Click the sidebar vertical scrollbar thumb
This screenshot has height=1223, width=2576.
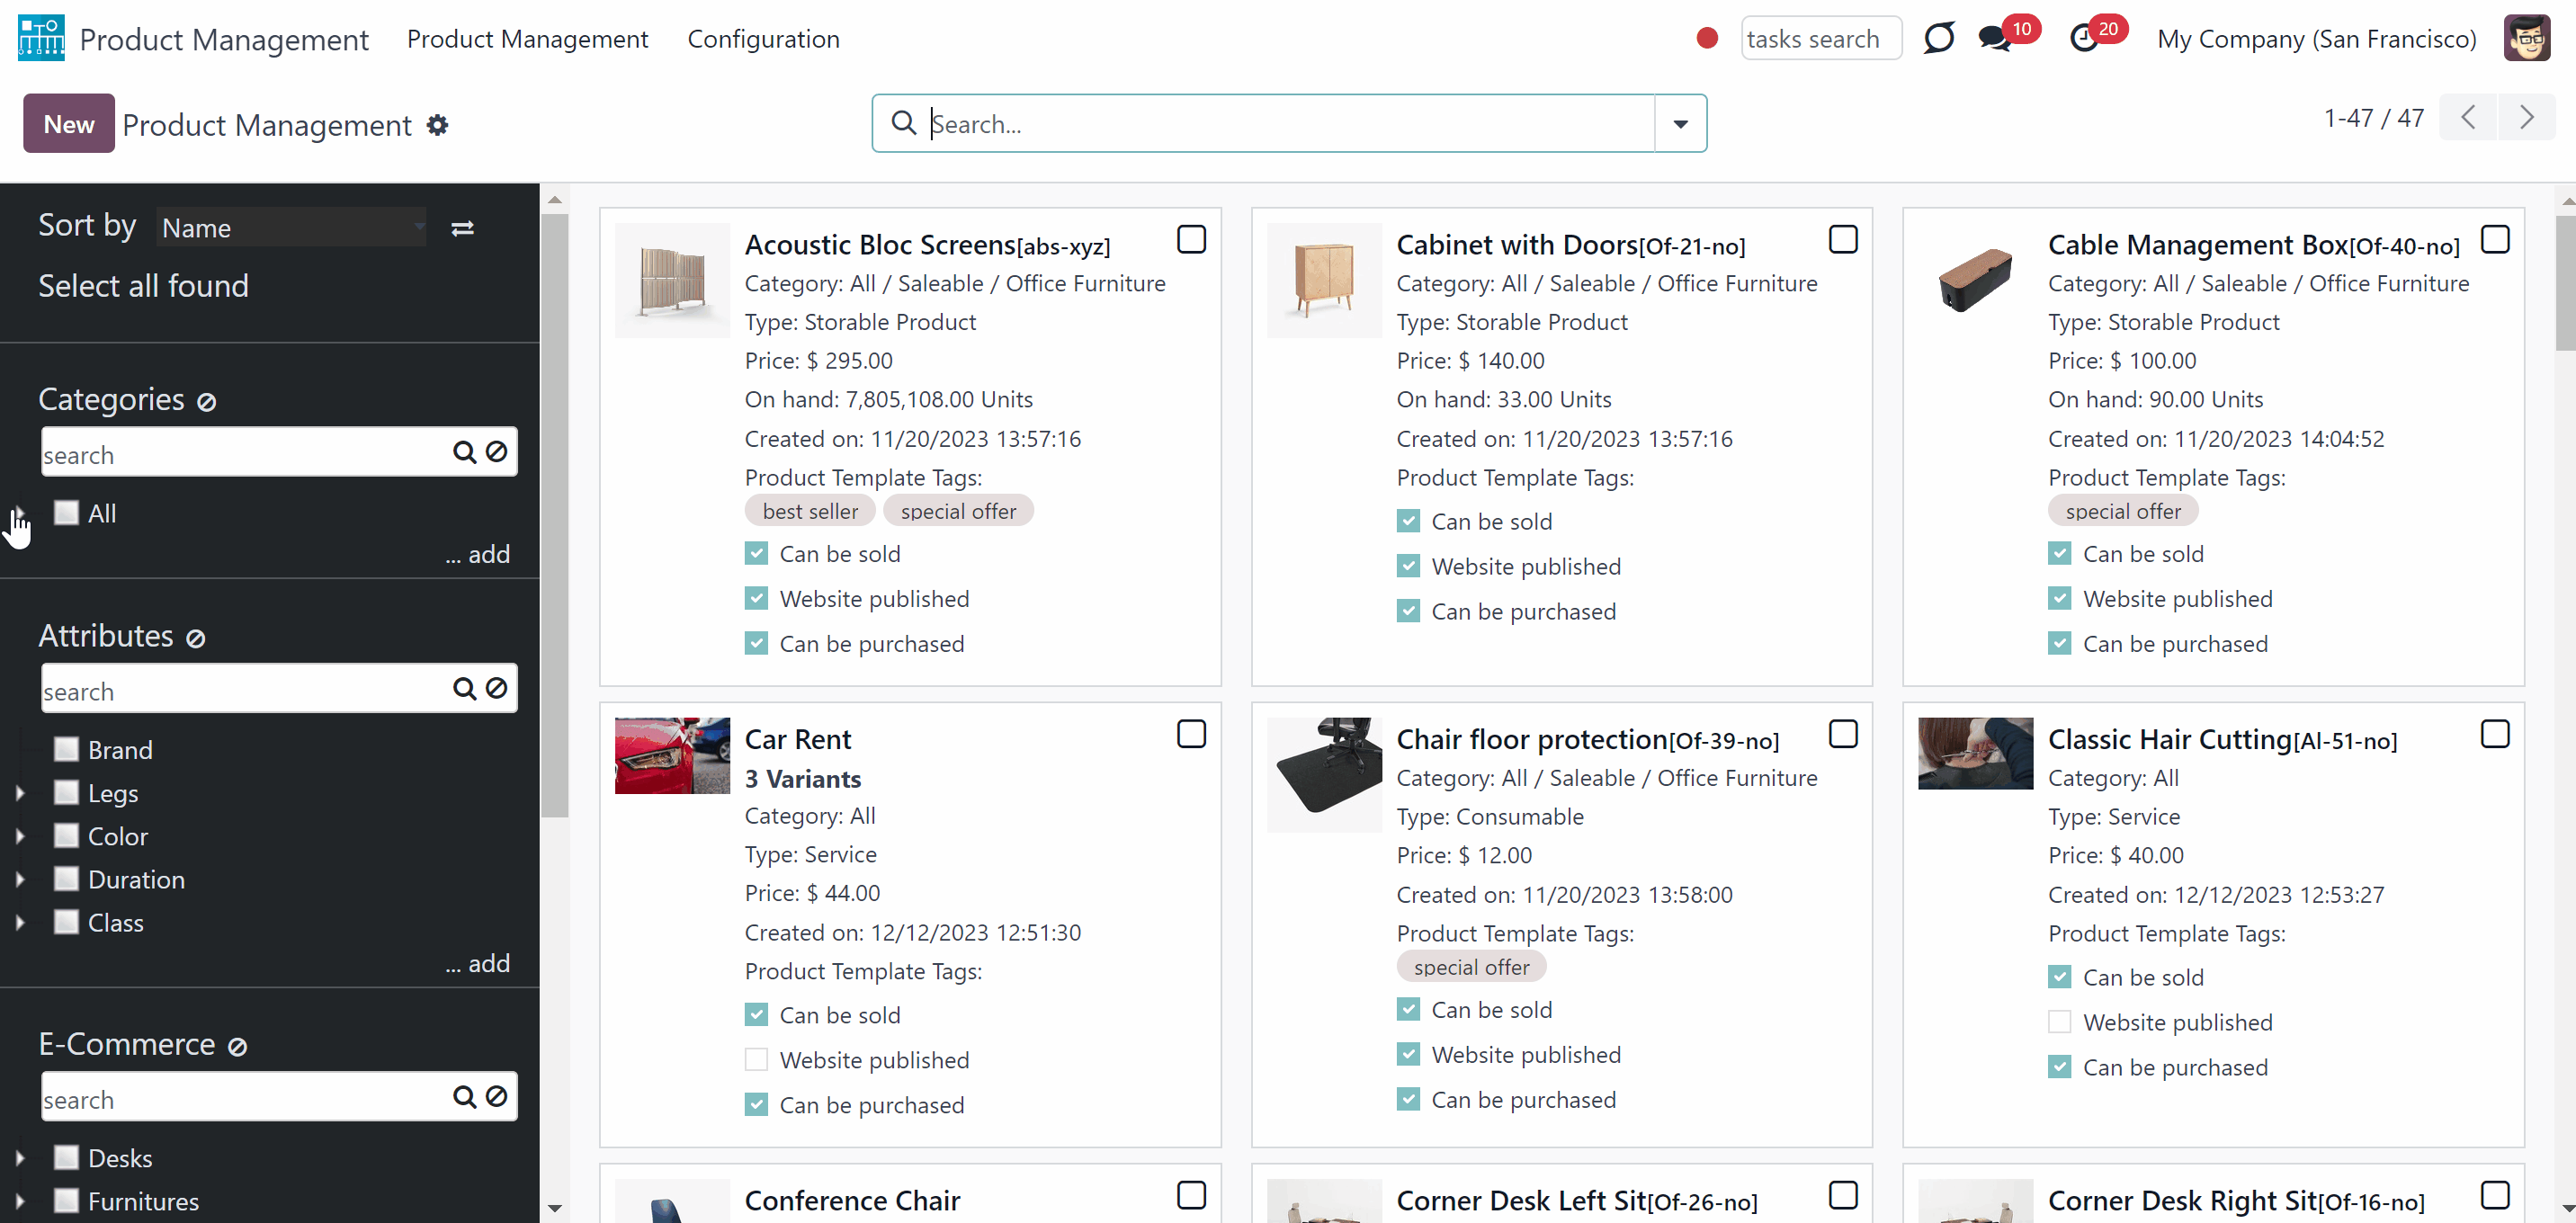tap(555, 515)
